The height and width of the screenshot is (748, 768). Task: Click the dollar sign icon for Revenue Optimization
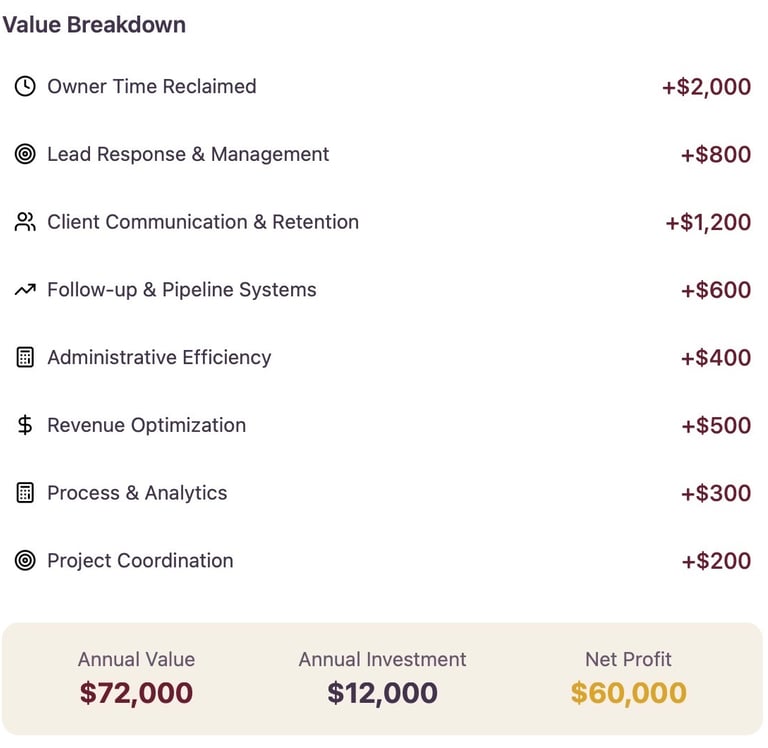coord(25,425)
